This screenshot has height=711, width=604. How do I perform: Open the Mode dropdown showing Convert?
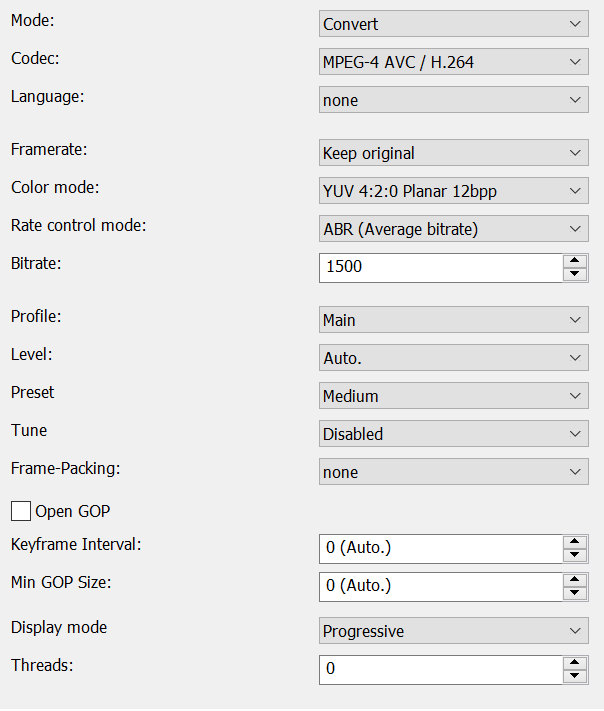click(453, 24)
